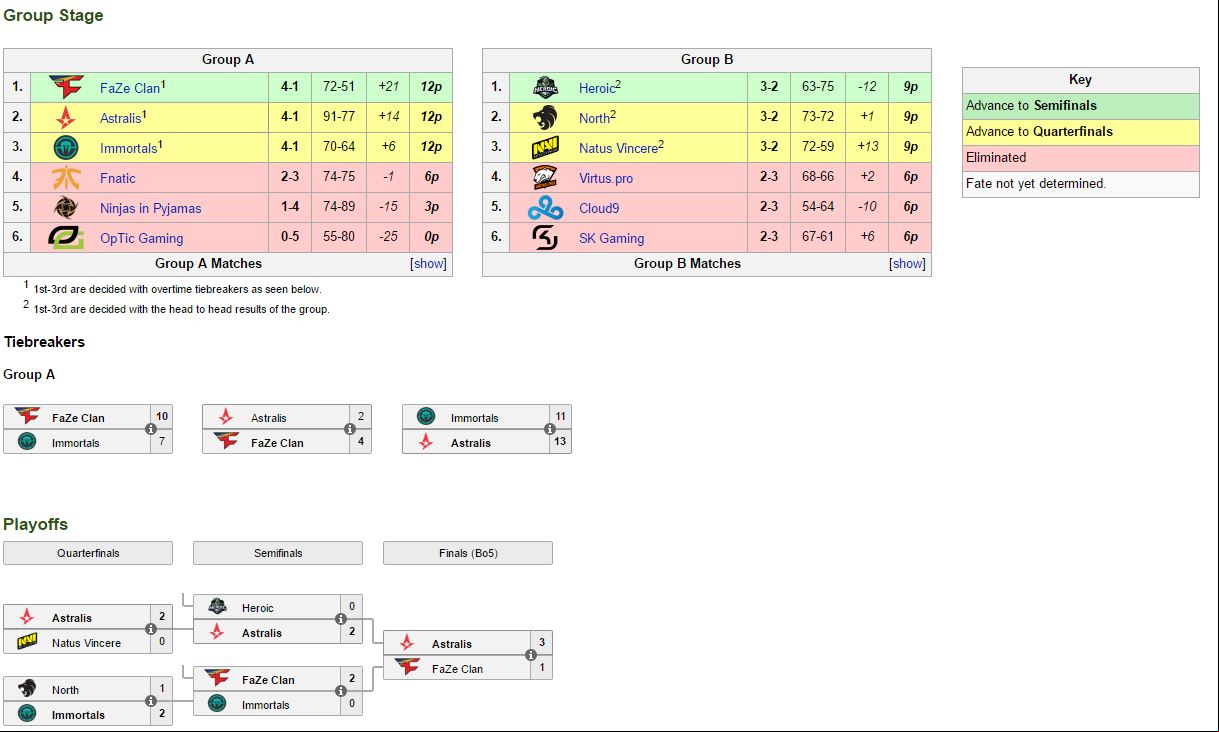This screenshot has height=732, width=1219.
Task: Click the Finals (Bo5) bracket column header
Action: (468, 553)
